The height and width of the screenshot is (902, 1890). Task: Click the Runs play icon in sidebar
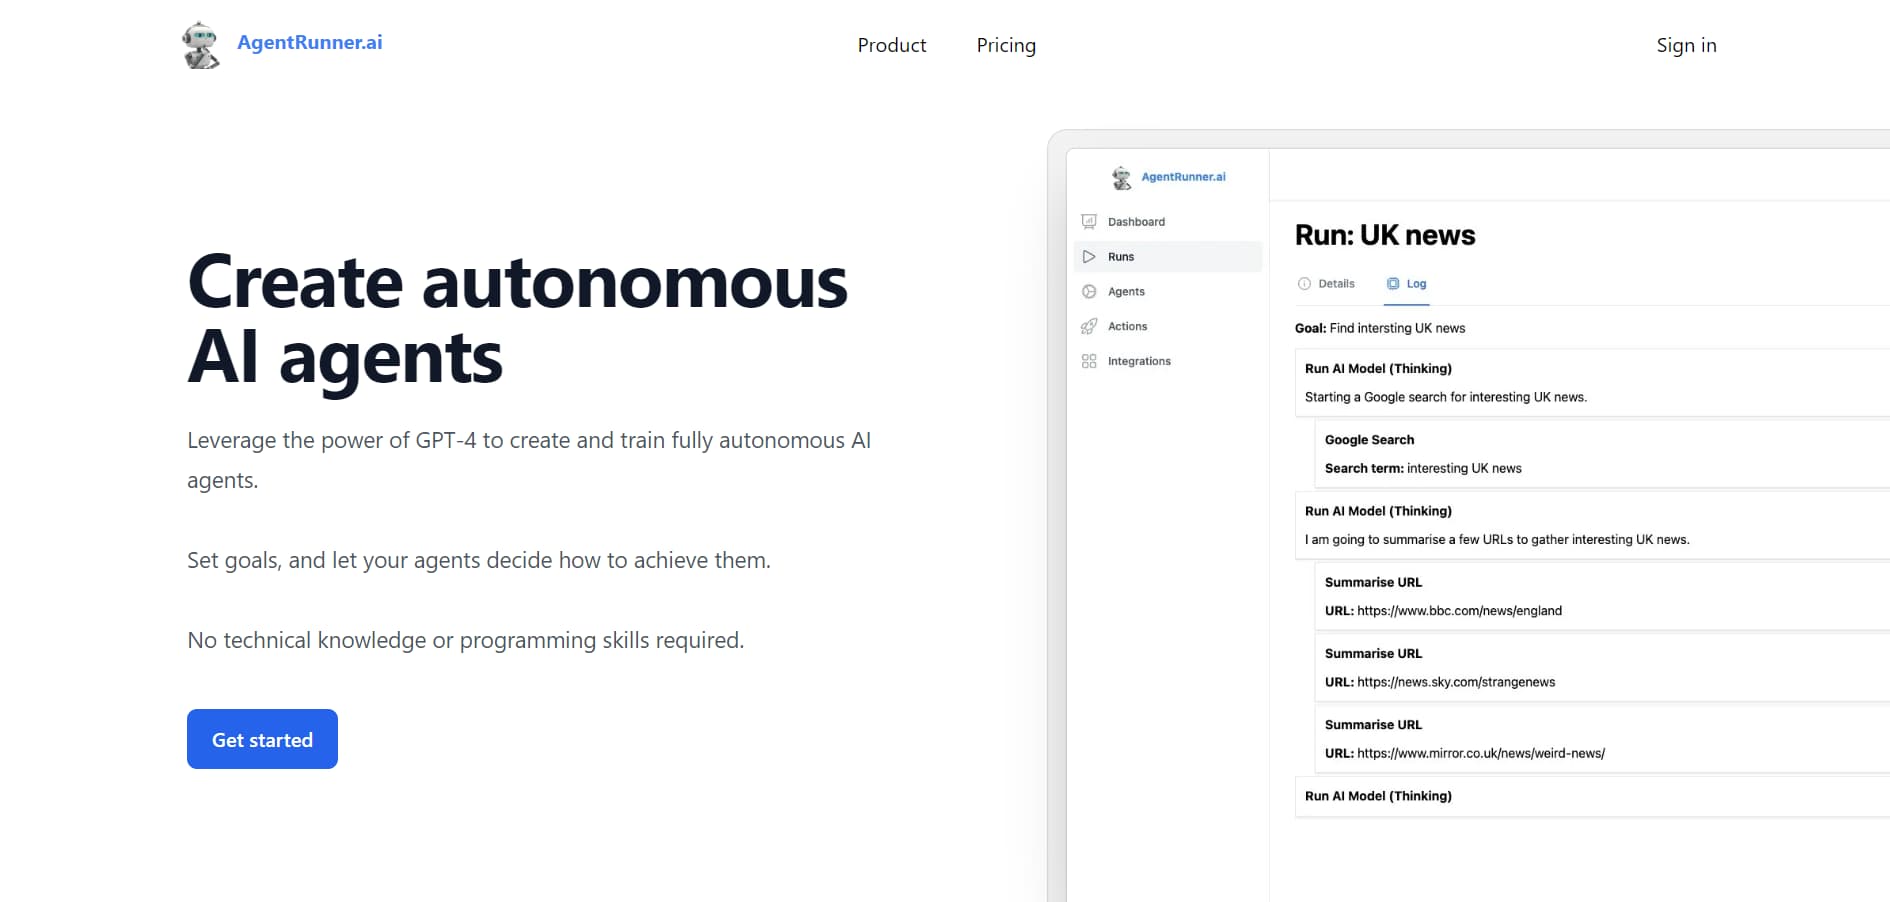1089,257
